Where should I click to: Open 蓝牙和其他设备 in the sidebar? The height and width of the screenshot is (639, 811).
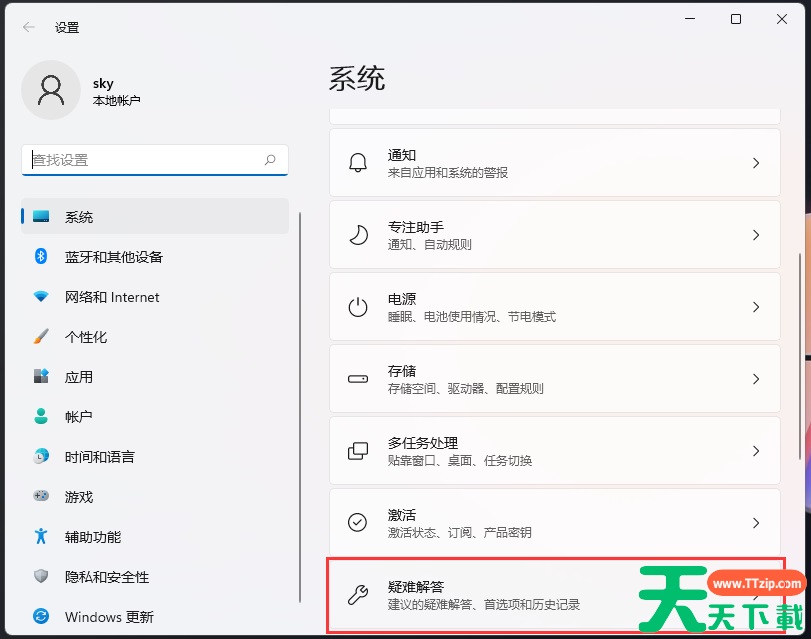pos(155,256)
